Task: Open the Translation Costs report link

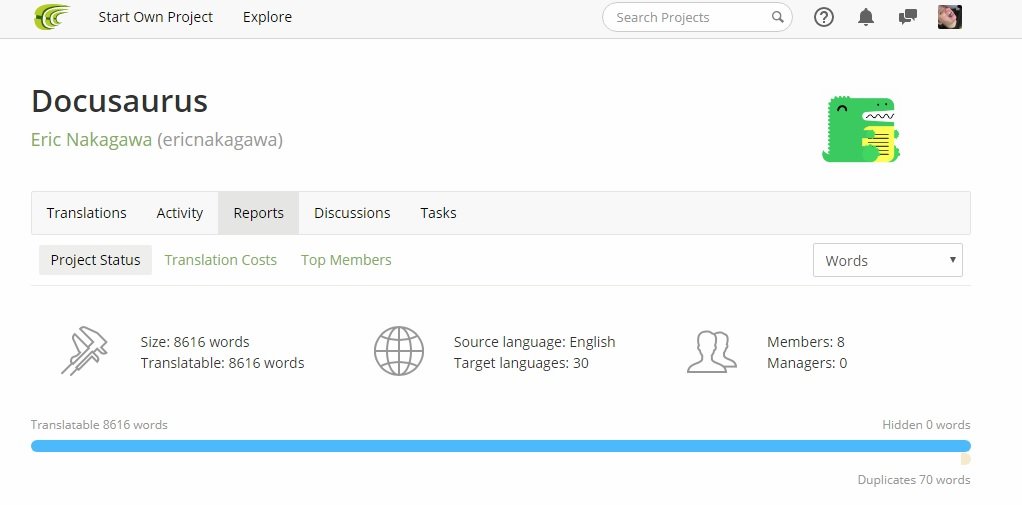Action: click(220, 260)
